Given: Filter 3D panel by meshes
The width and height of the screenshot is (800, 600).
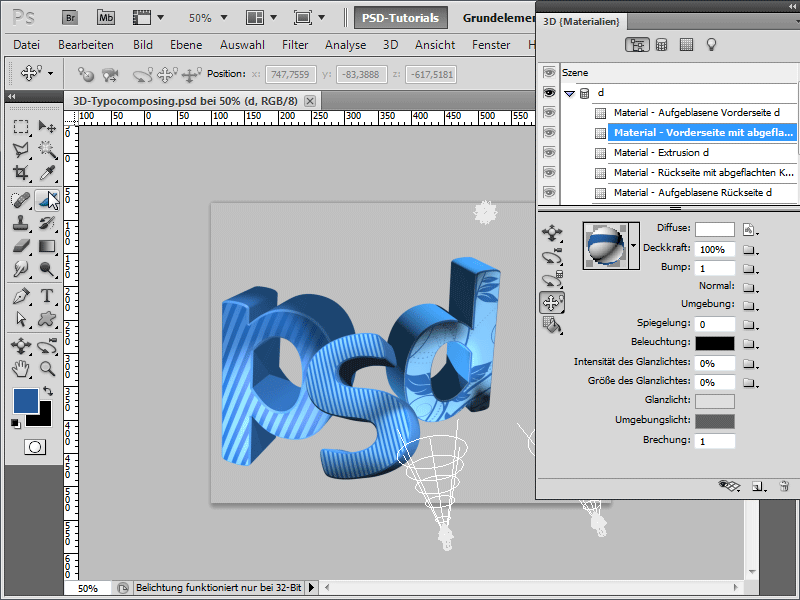Looking at the screenshot, I should coord(661,45).
